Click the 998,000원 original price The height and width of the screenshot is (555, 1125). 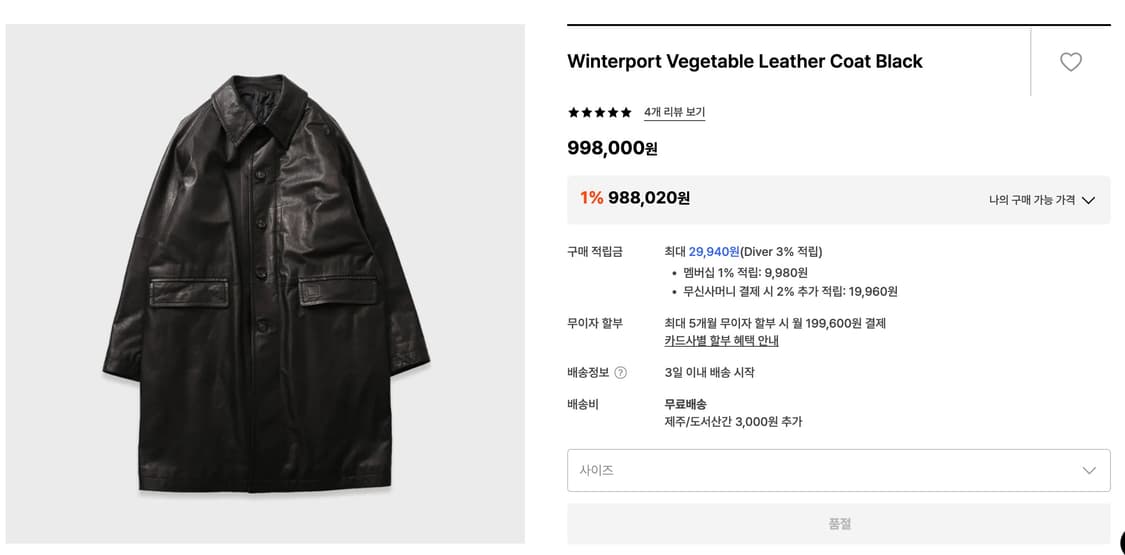tap(612, 148)
